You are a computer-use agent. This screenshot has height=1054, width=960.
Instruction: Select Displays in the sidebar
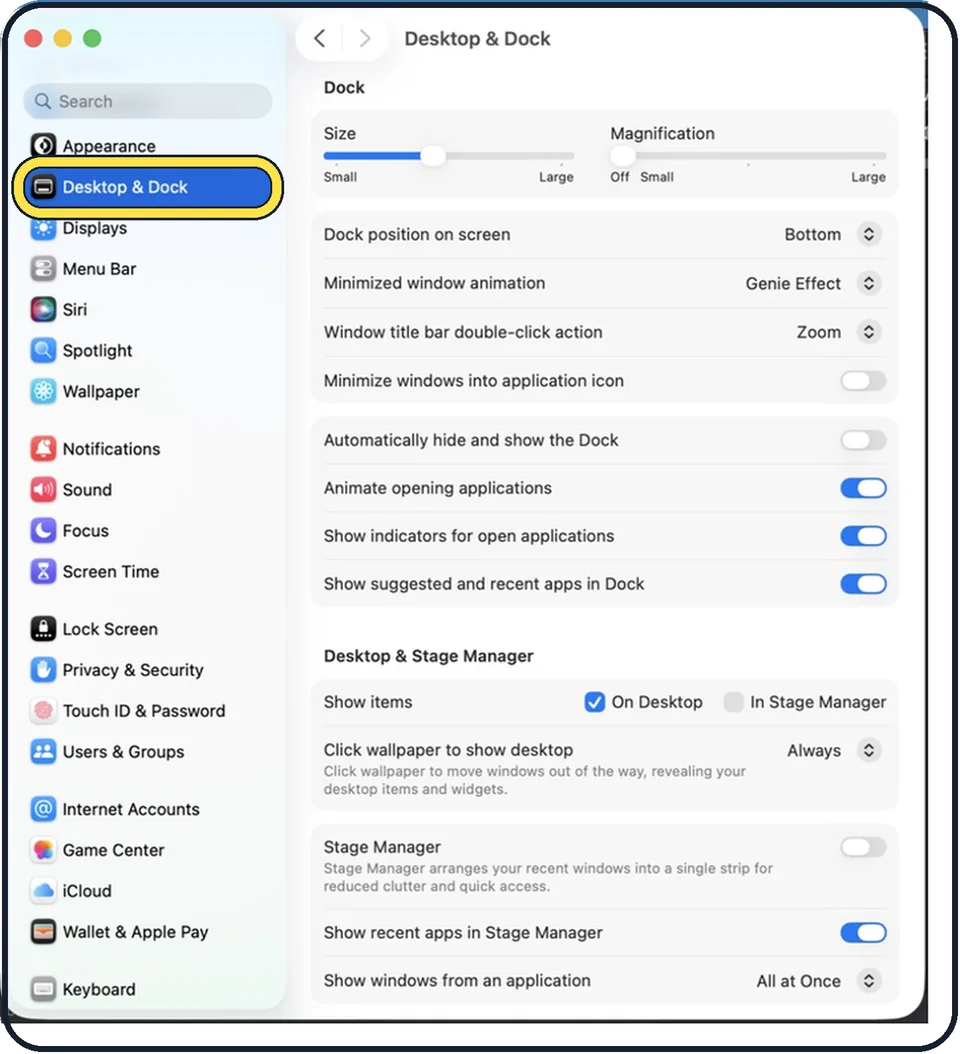pos(95,228)
